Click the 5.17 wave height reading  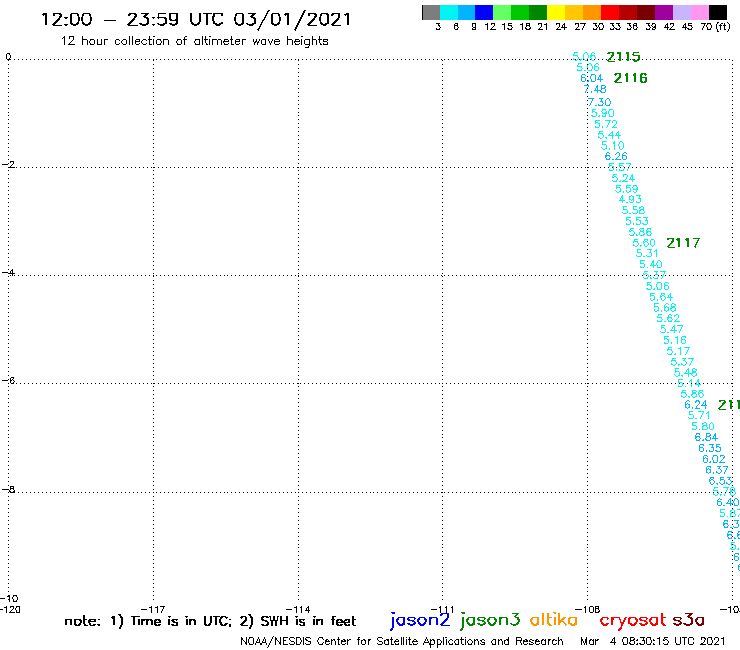pos(678,351)
